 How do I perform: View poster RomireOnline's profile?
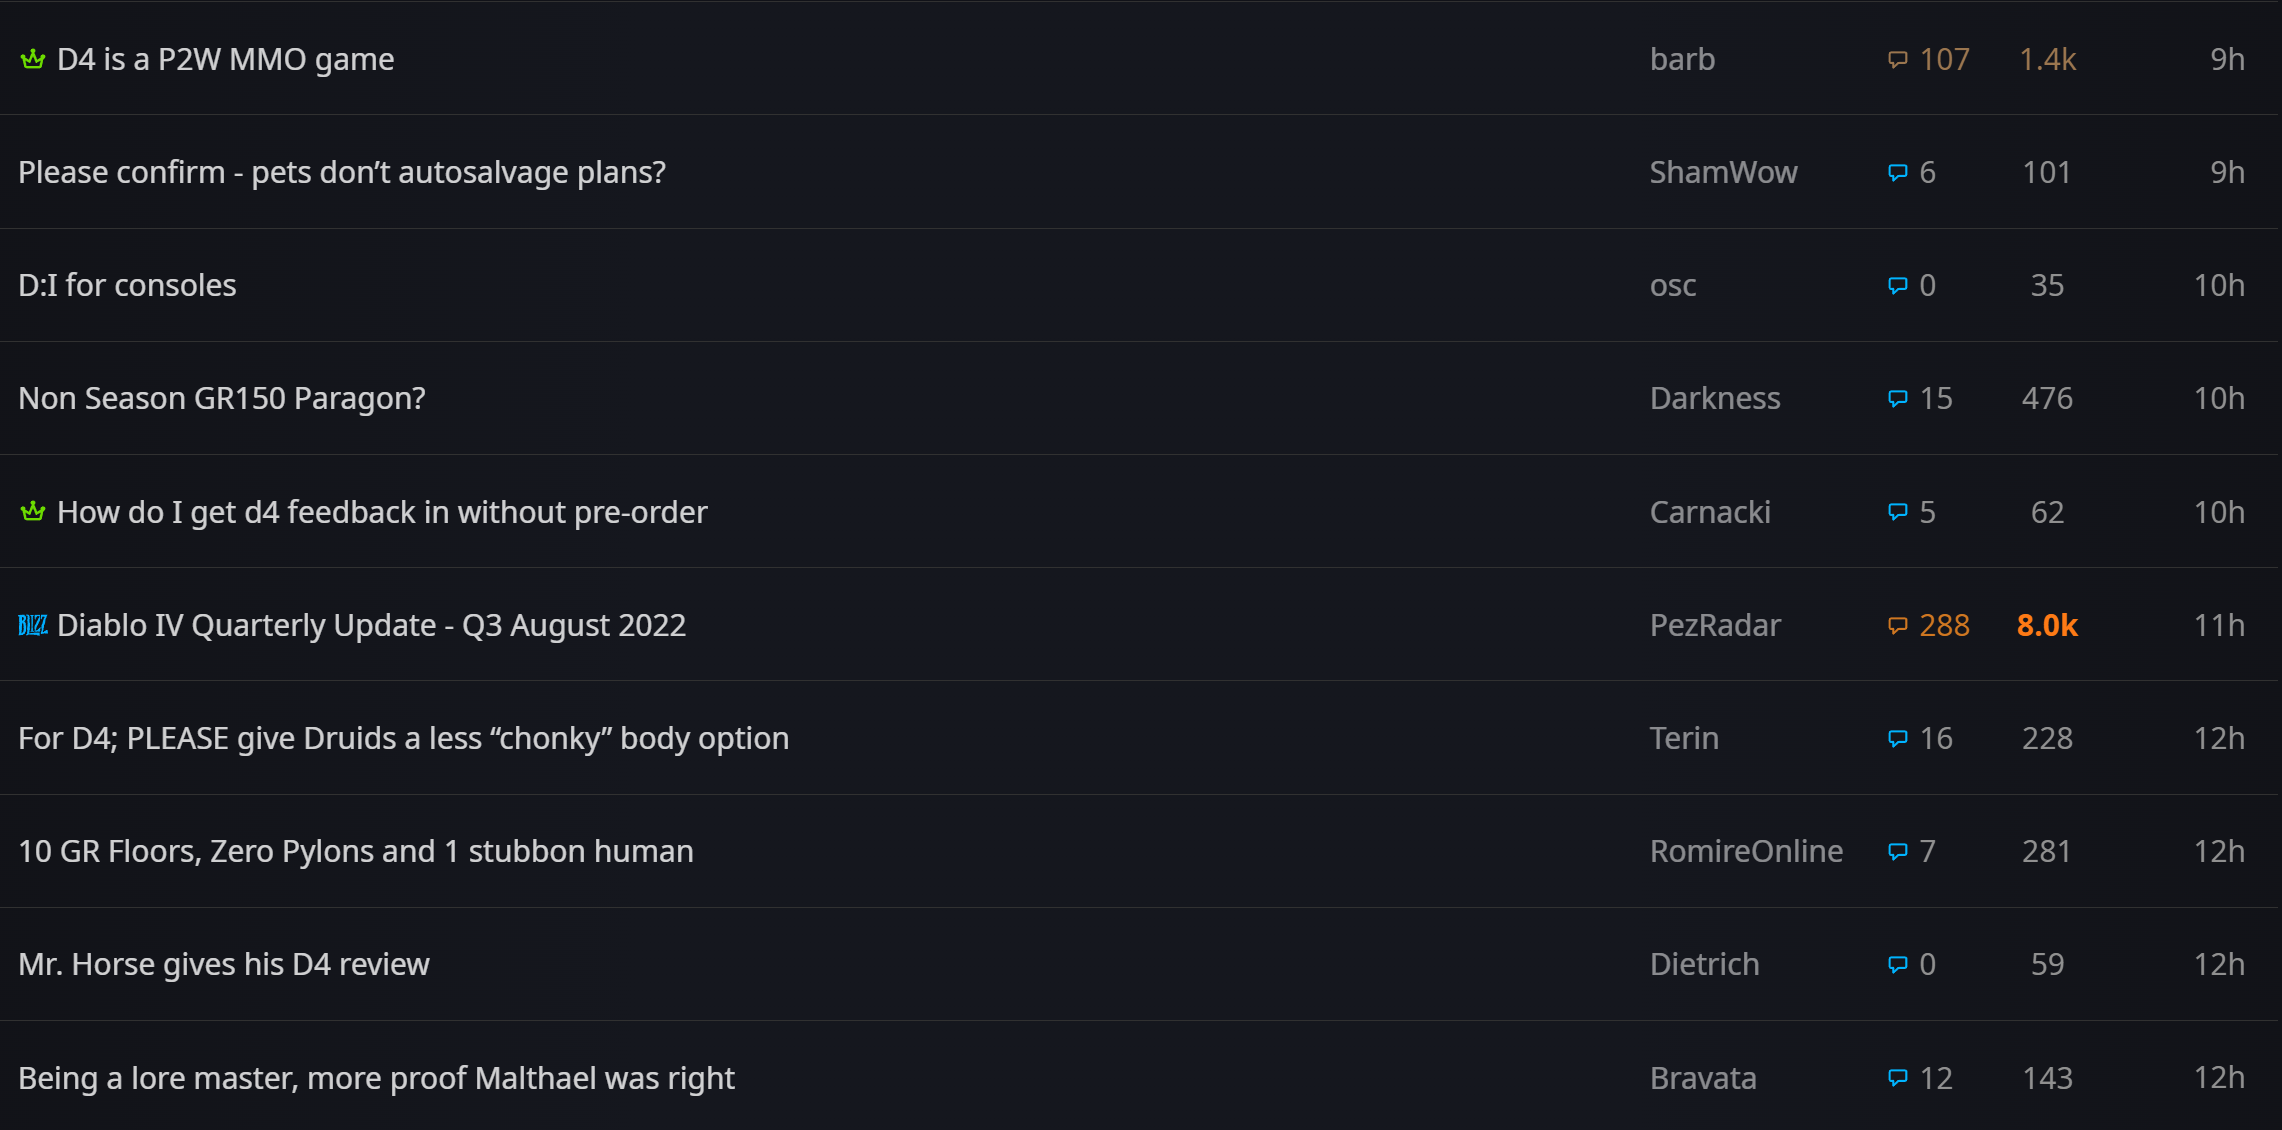1746,852
